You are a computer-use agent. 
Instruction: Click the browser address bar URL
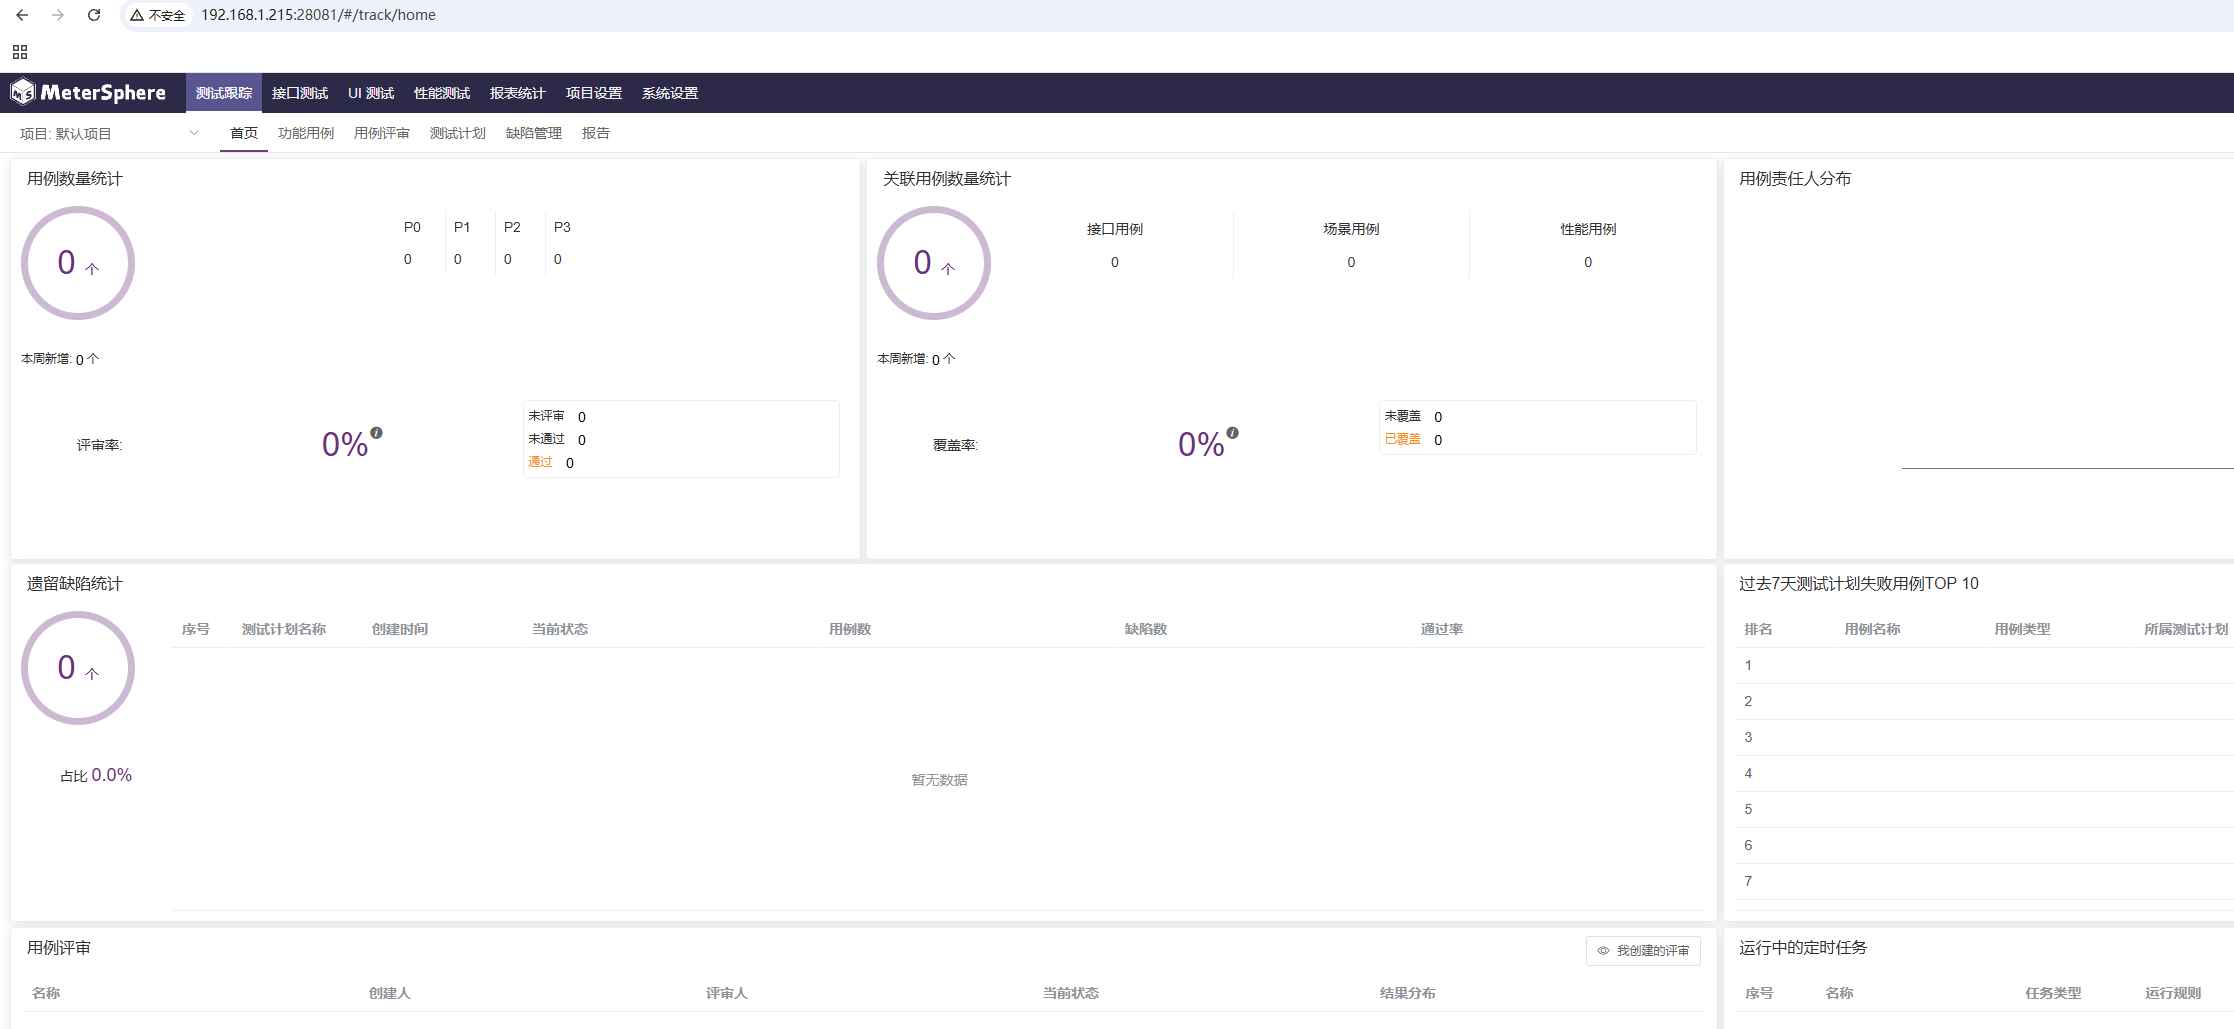318,15
